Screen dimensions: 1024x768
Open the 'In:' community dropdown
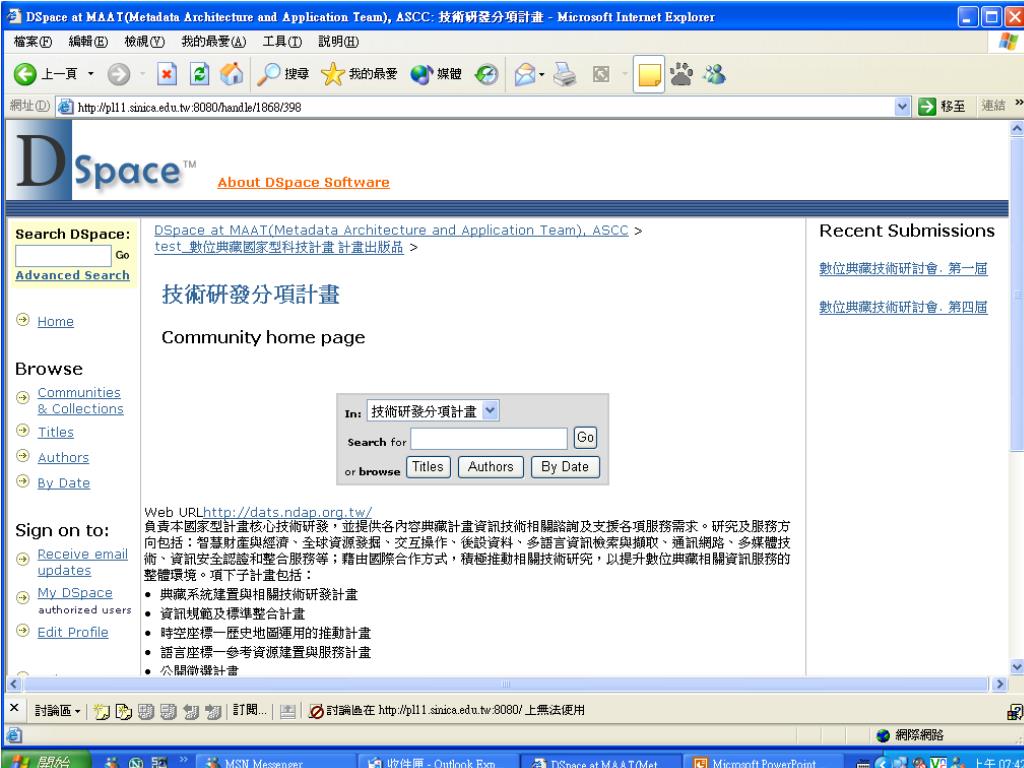coord(433,411)
